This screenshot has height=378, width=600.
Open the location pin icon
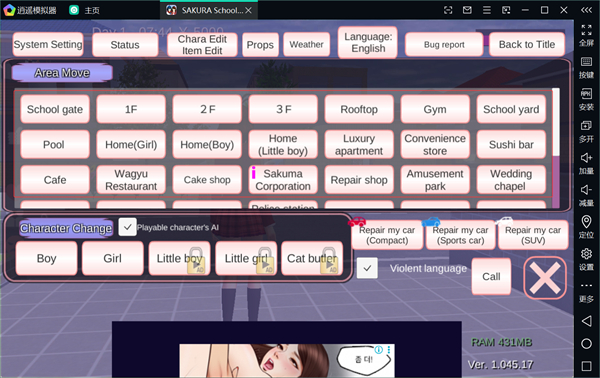click(586, 222)
